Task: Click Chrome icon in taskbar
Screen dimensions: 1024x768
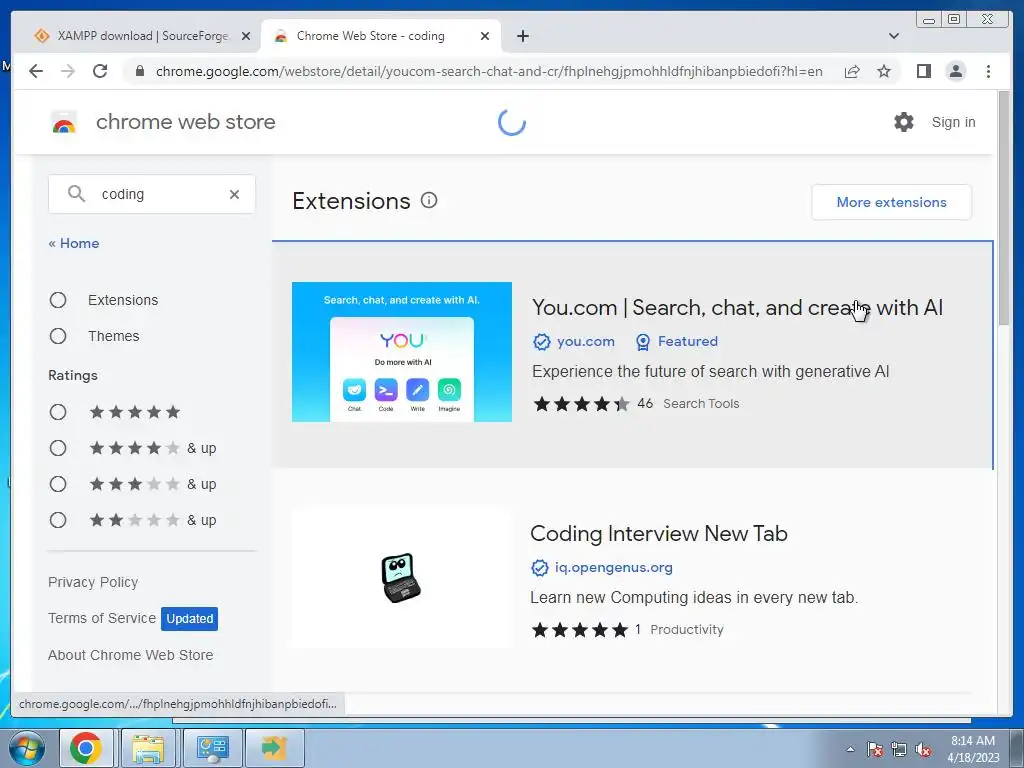Action: [x=86, y=748]
